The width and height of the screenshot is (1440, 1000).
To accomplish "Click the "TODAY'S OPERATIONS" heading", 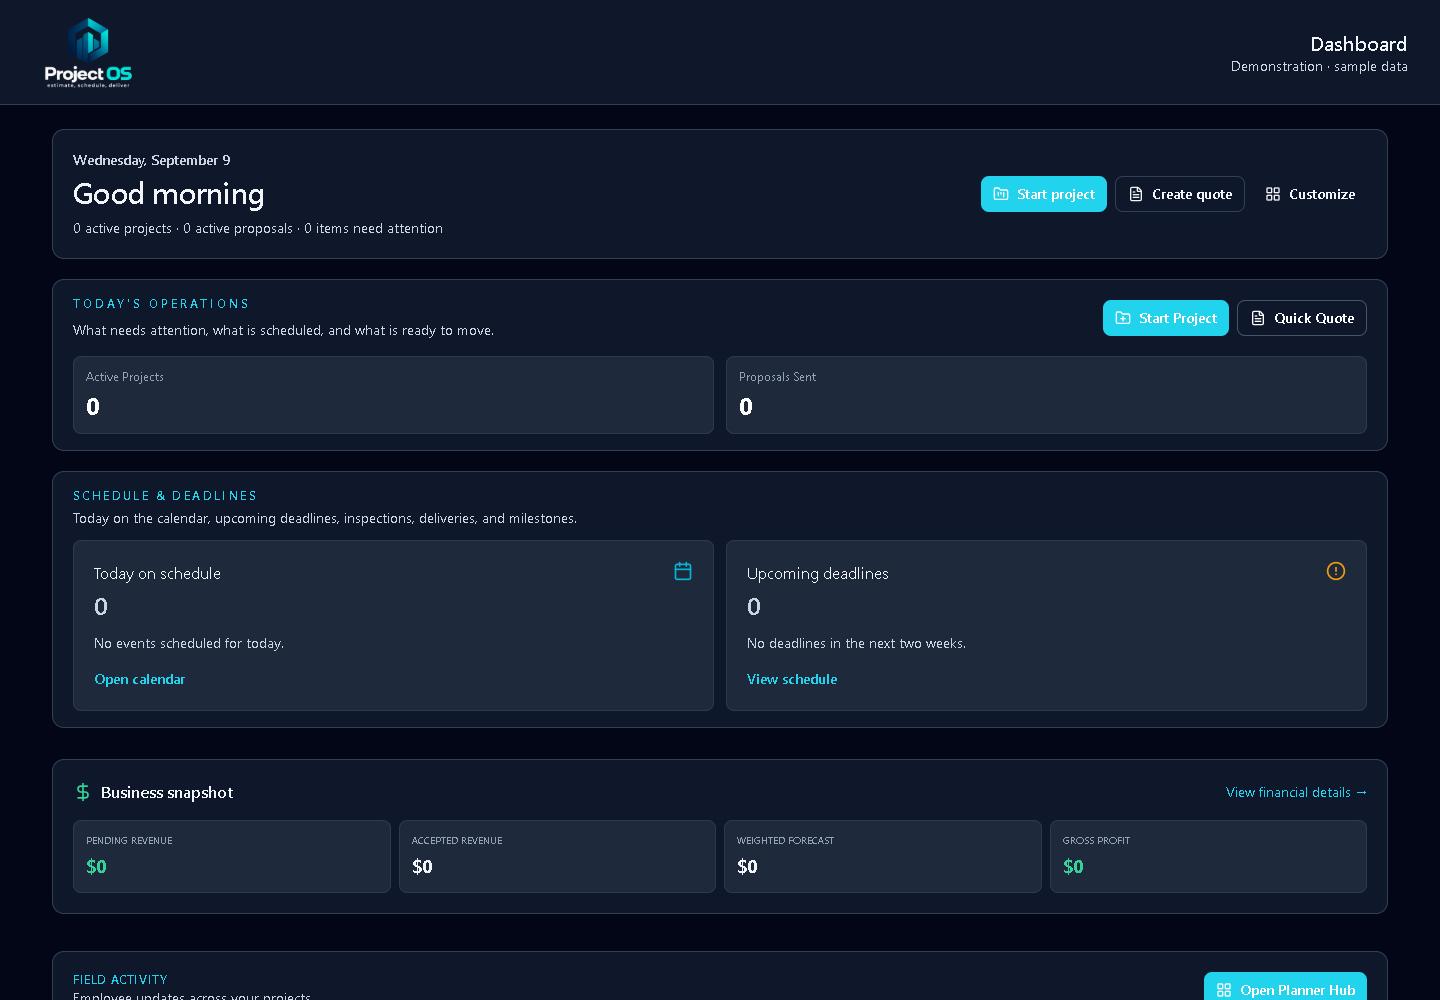I will point(161,304).
